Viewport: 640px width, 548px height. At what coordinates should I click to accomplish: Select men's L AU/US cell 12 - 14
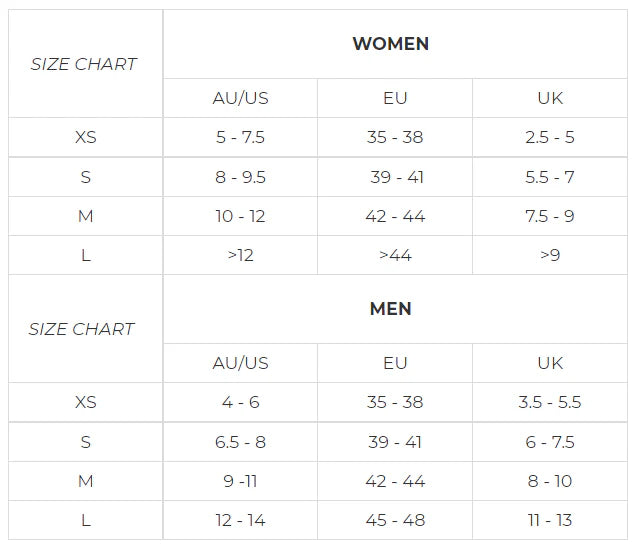pyautogui.click(x=240, y=520)
